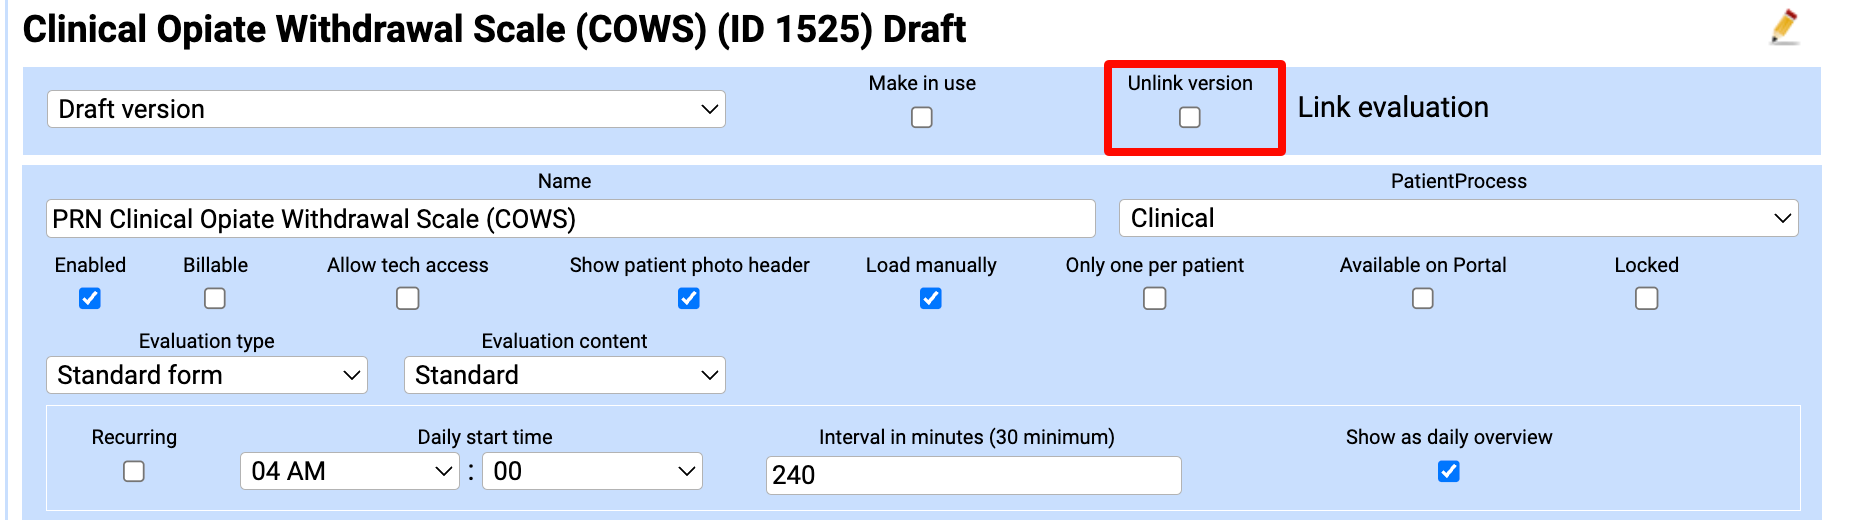Open the Evaluation type dropdown
Viewport: 1850px width, 520px height.
207,375
